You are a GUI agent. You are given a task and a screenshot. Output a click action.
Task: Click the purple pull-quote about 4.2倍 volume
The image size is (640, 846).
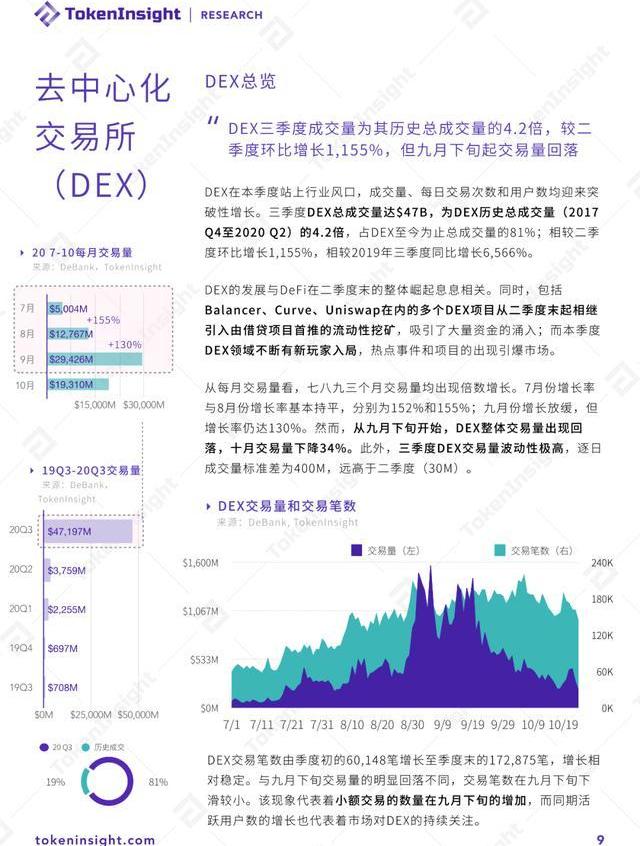coord(410,139)
